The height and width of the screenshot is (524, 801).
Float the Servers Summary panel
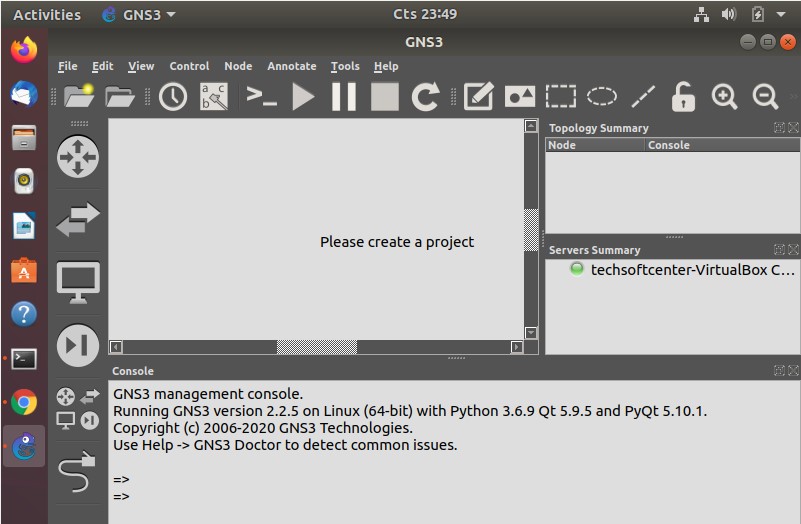779,249
